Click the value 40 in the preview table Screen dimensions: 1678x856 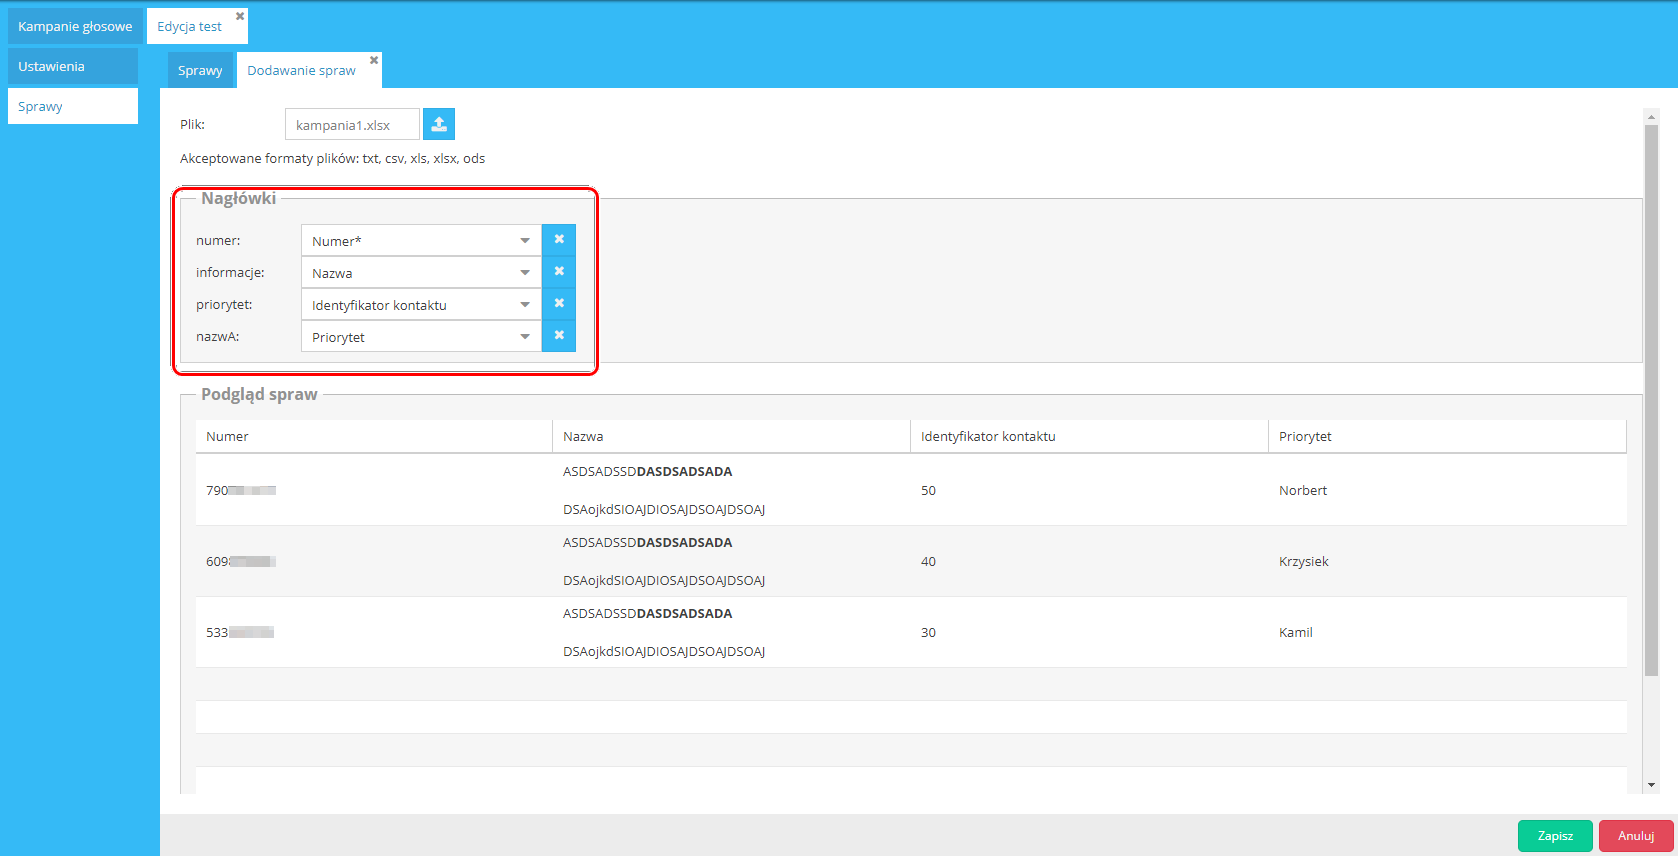tap(928, 561)
